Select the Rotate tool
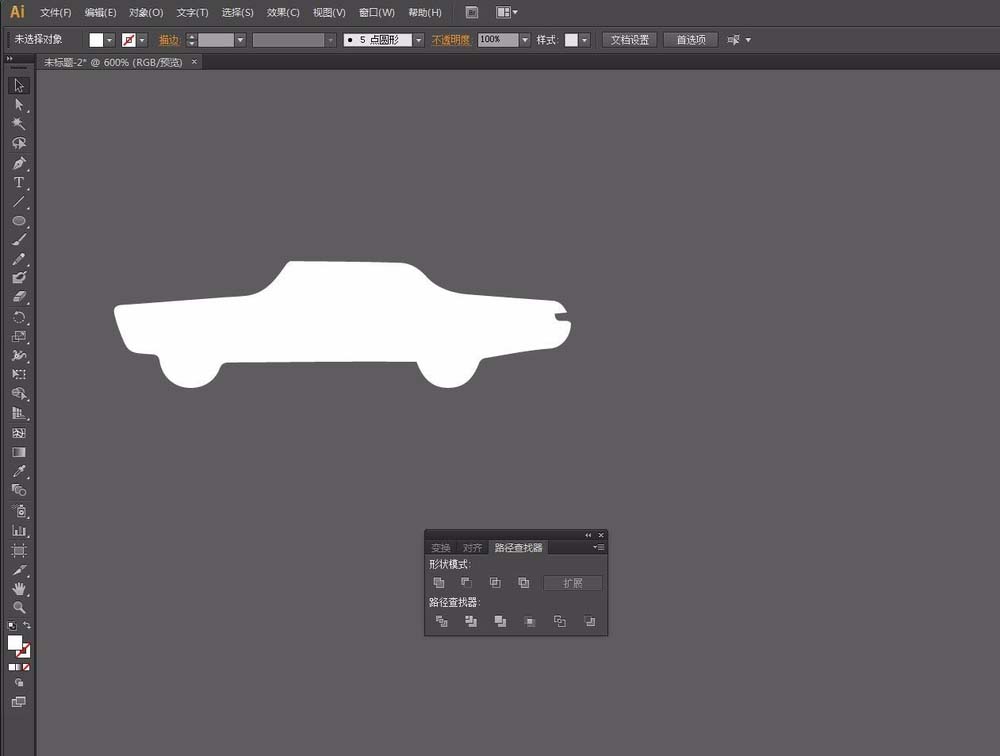 (18, 317)
